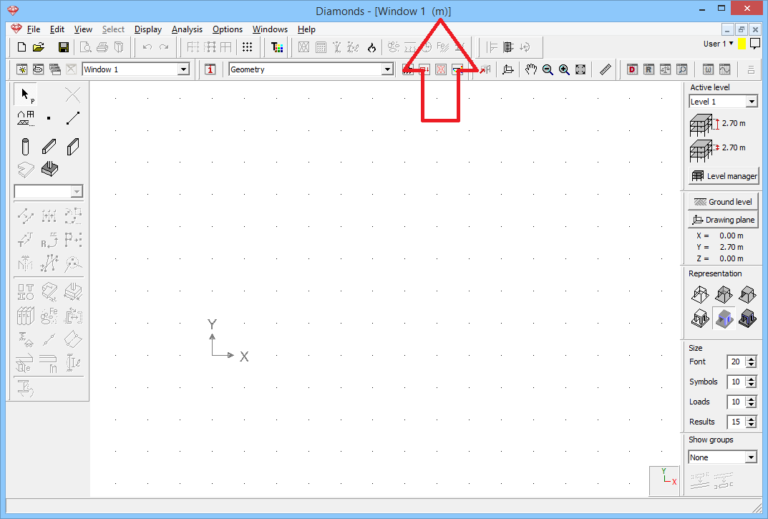Select the dark rendered representation icon
This screenshot has height=519, width=768.
coord(747,318)
